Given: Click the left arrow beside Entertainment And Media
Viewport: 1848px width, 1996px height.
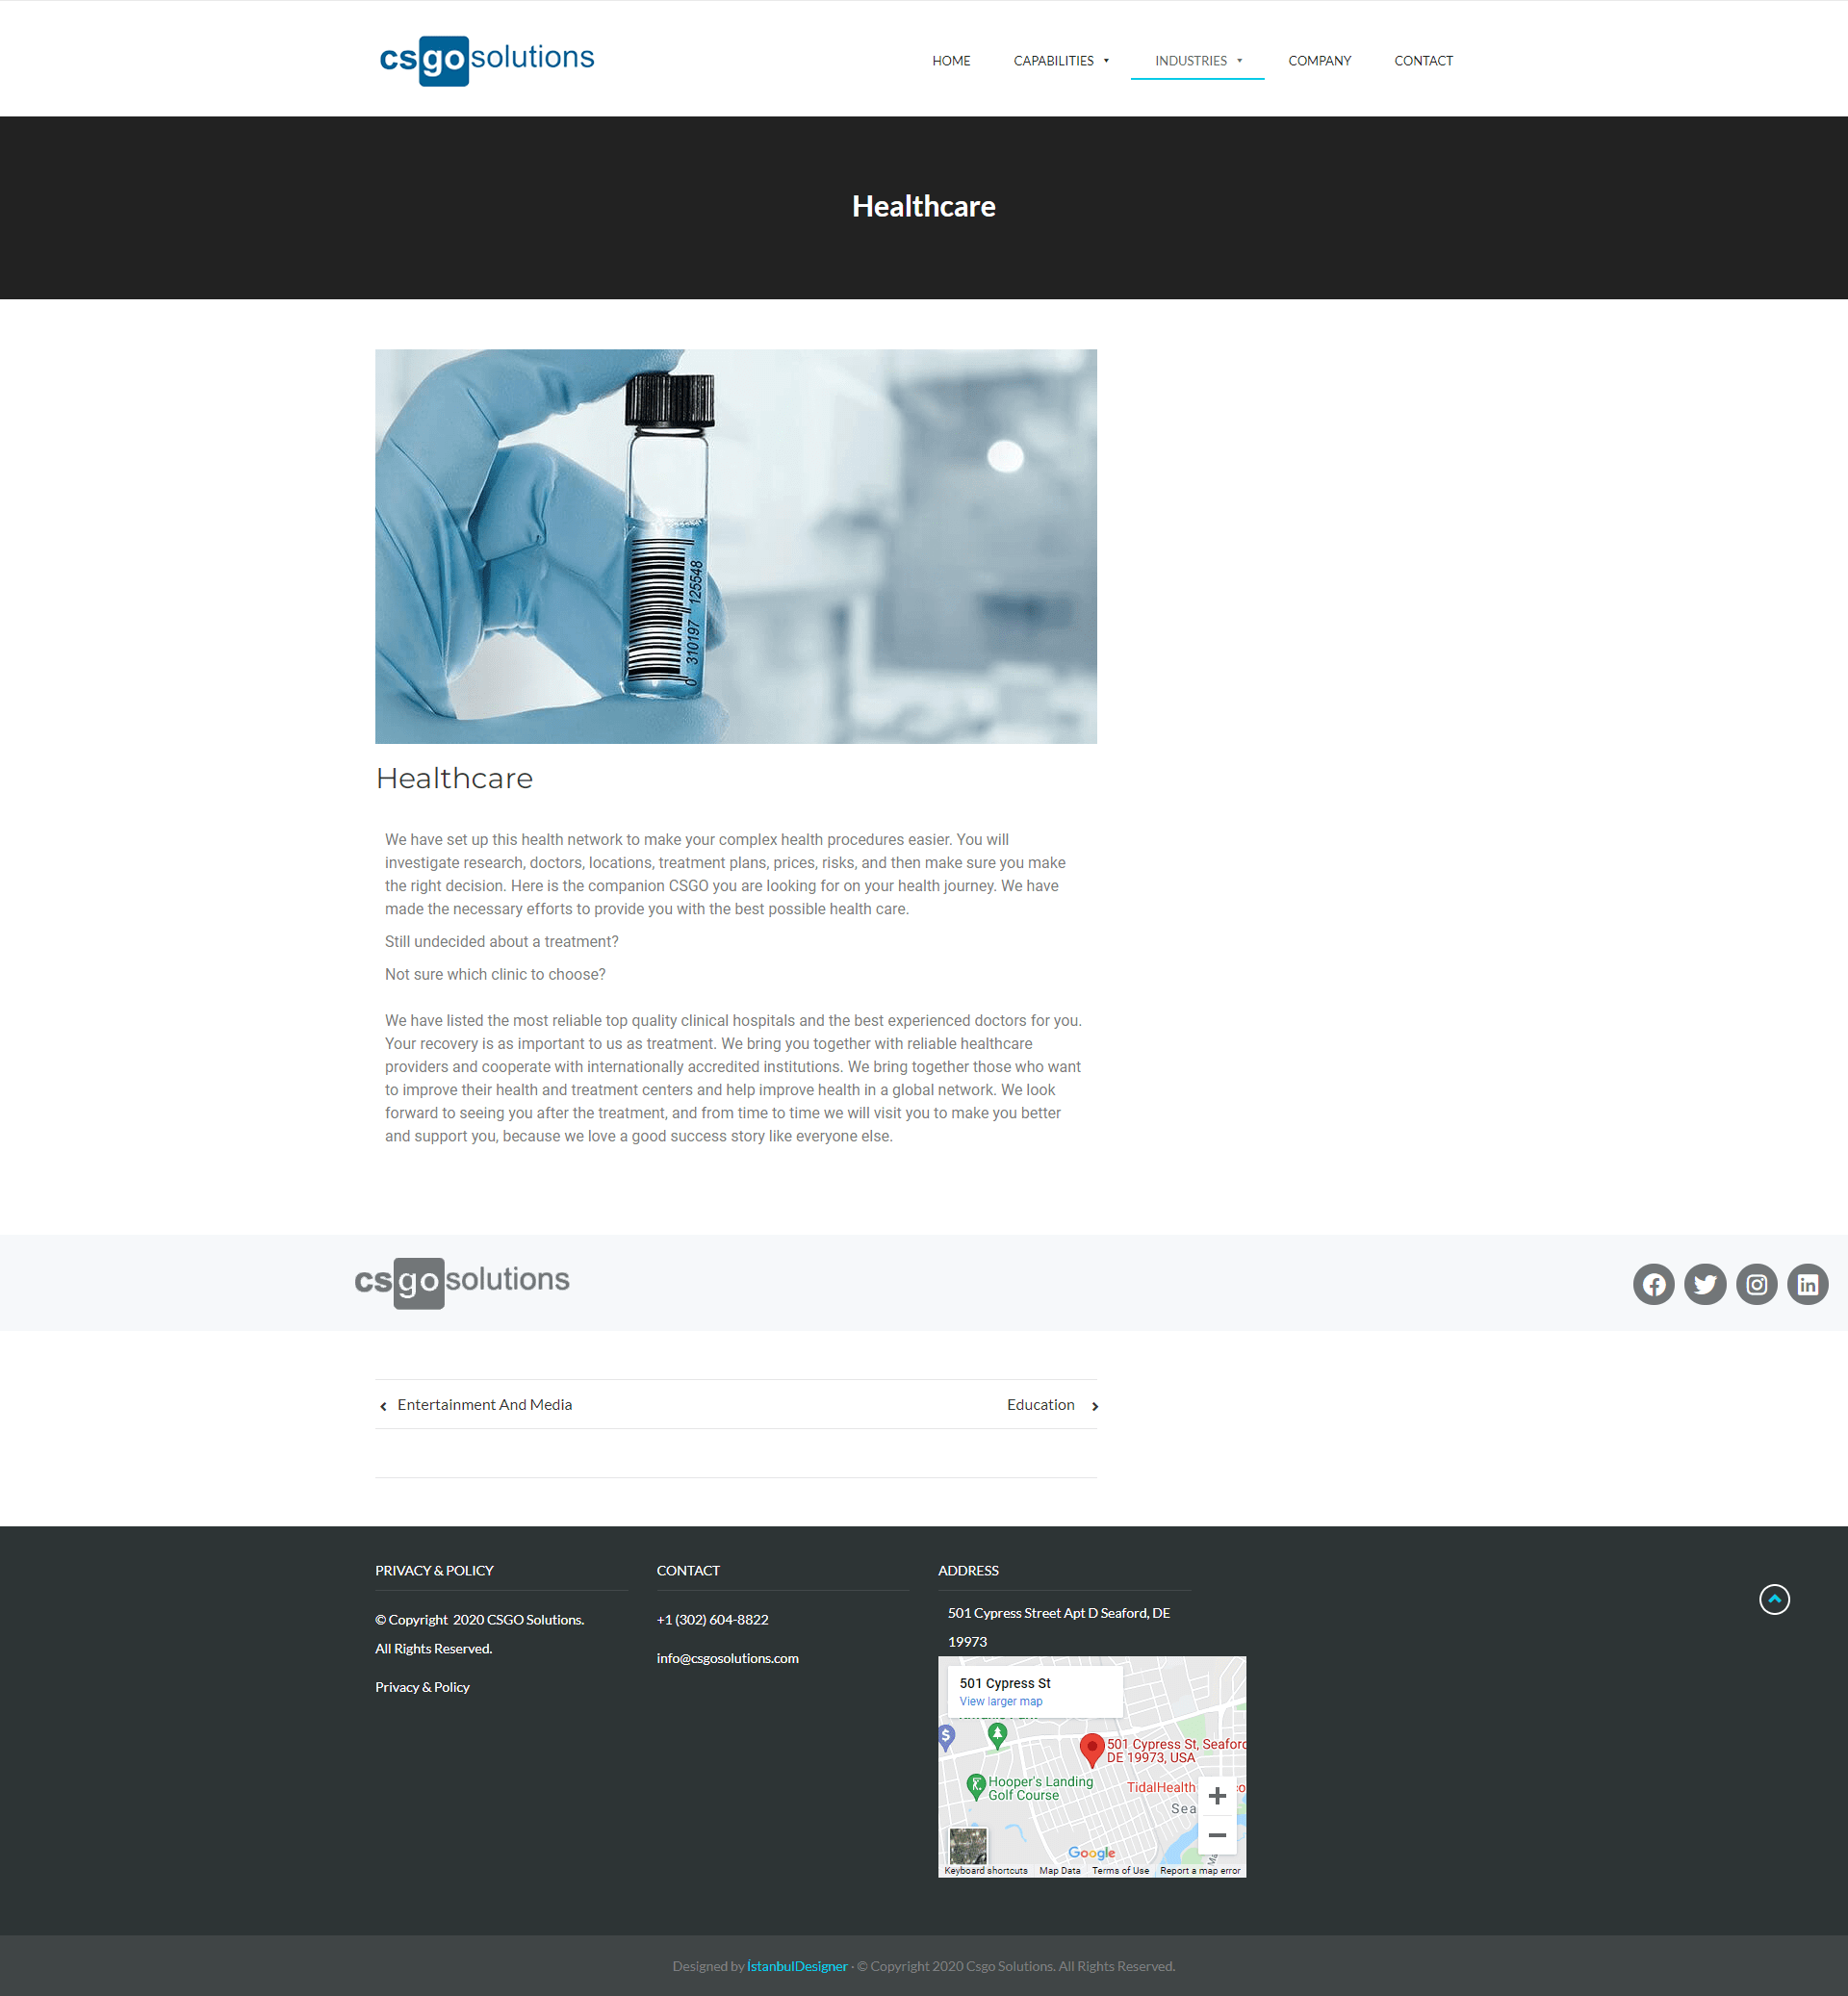Looking at the screenshot, I should 383,1406.
